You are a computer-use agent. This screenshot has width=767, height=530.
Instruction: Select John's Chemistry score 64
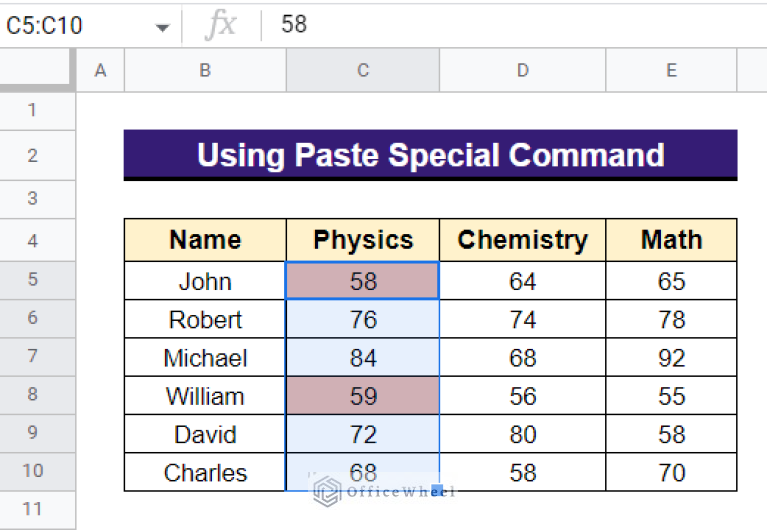(522, 281)
